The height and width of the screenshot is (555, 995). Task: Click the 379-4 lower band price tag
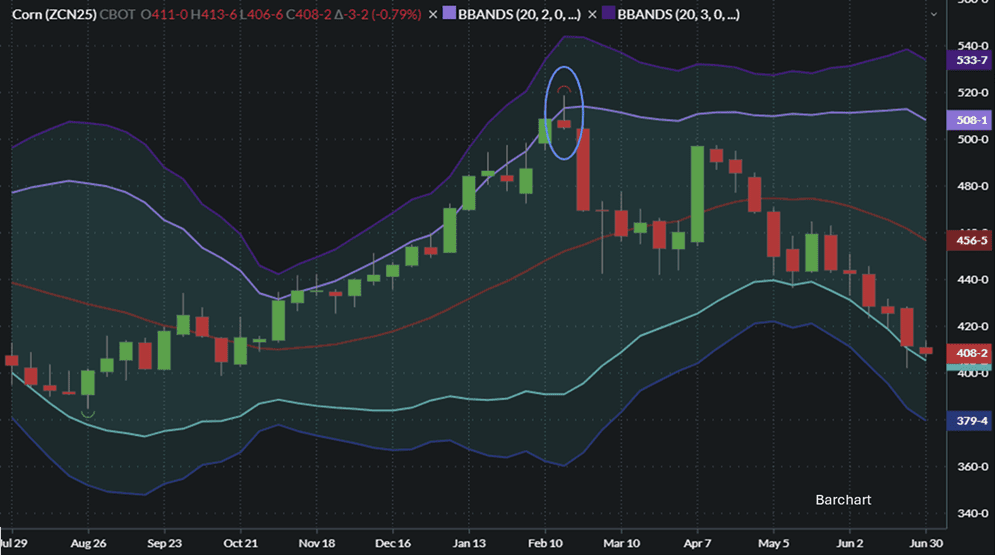coord(971,421)
